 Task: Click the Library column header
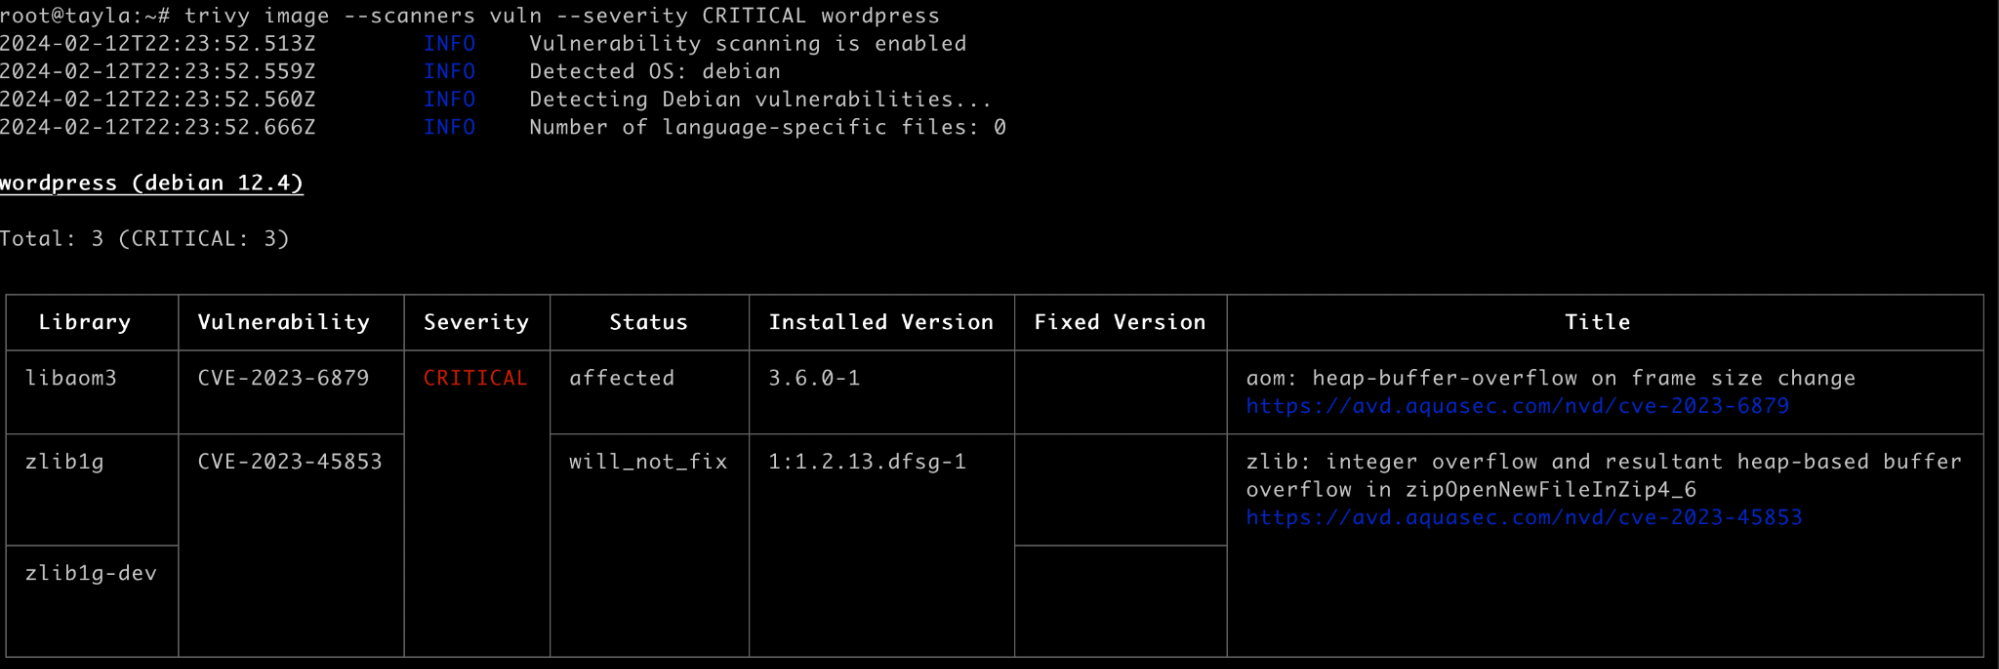(x=85, y=322)
